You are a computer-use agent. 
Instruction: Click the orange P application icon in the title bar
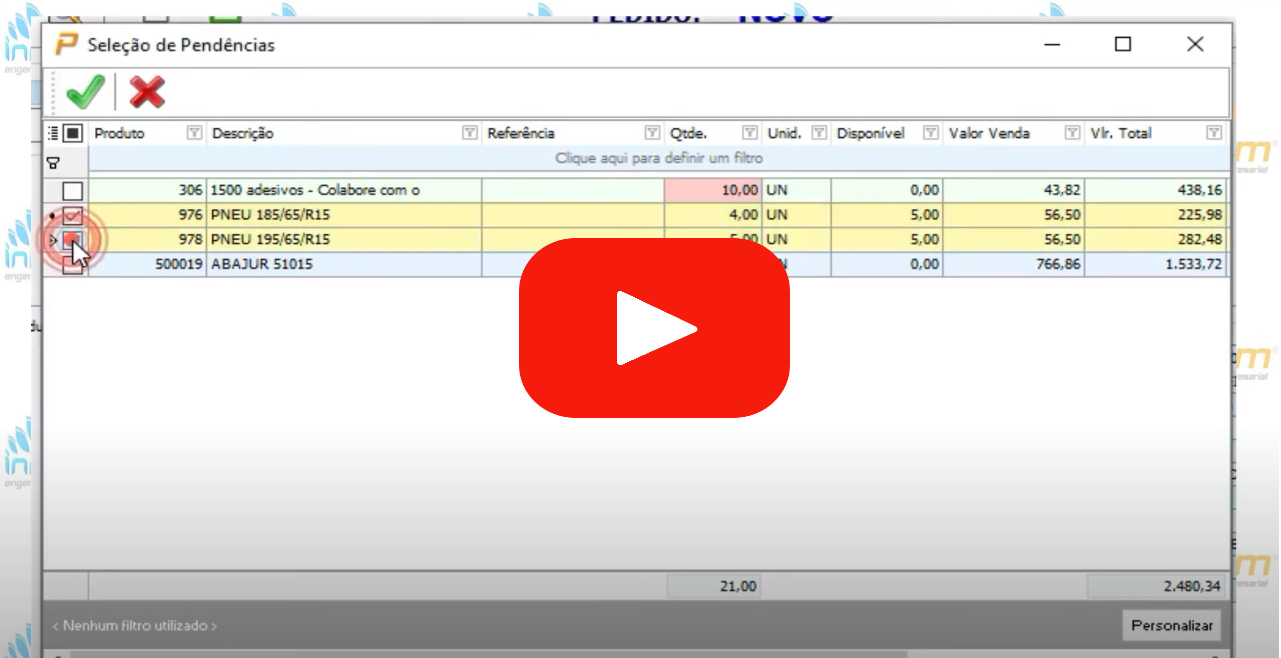66,45
